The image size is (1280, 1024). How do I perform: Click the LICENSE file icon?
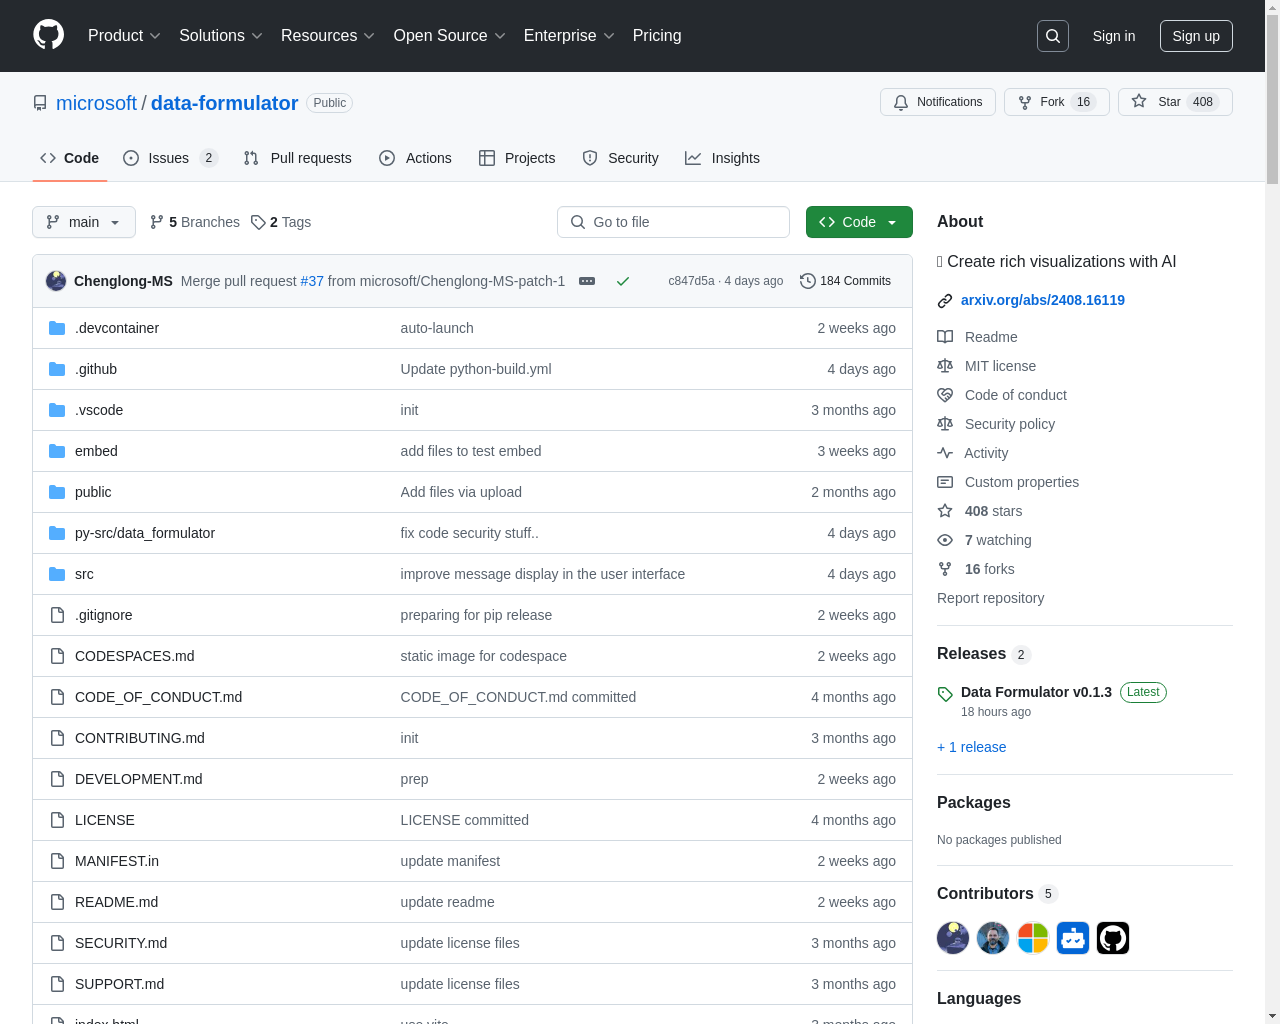pyautogui.click(x=57, y=820)
